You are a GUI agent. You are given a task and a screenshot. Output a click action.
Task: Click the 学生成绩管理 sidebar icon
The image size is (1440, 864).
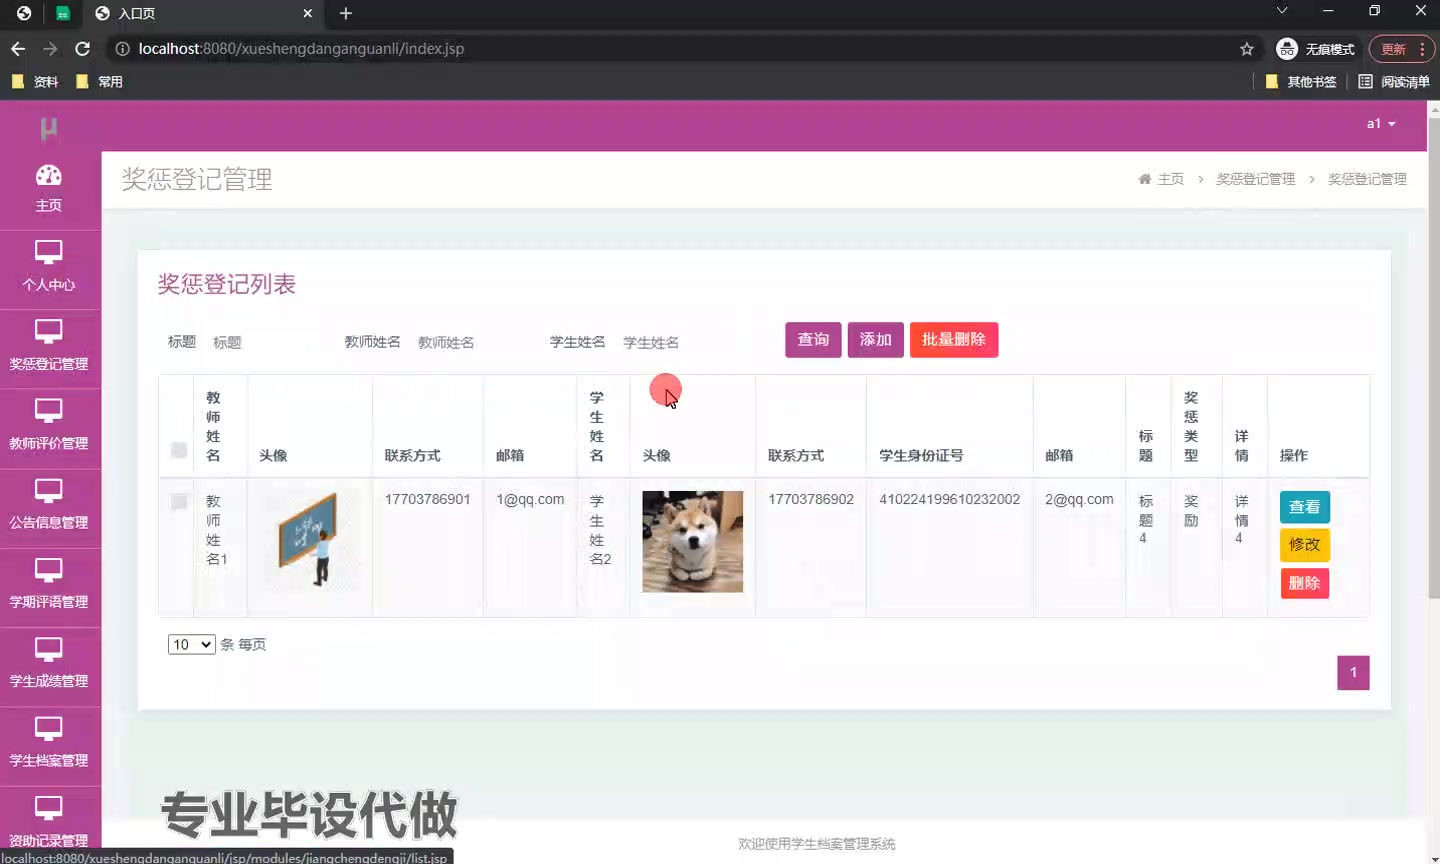pyautogui.click(x=48, y=646)
